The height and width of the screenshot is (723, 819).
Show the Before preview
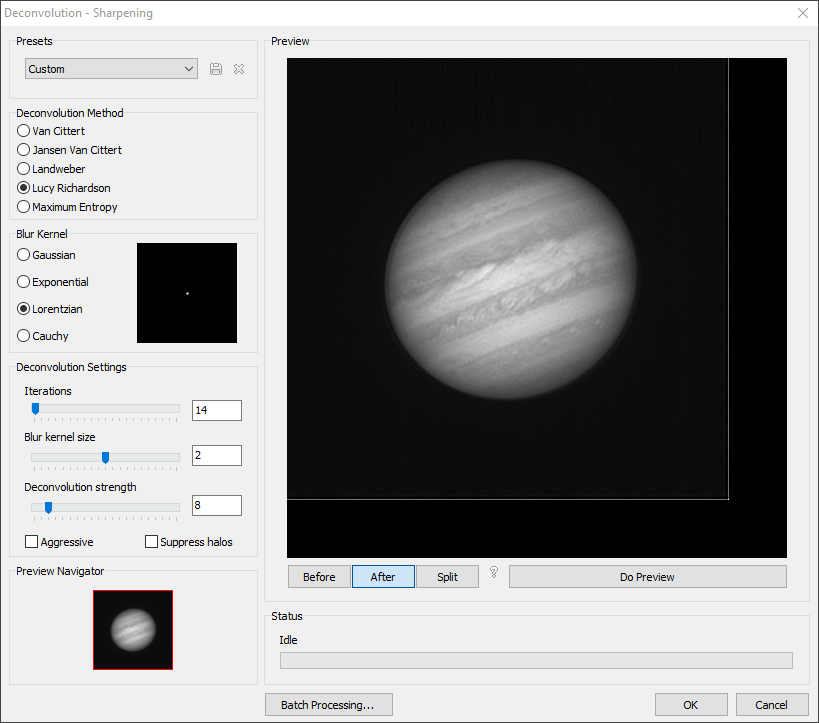pos(319,577)
